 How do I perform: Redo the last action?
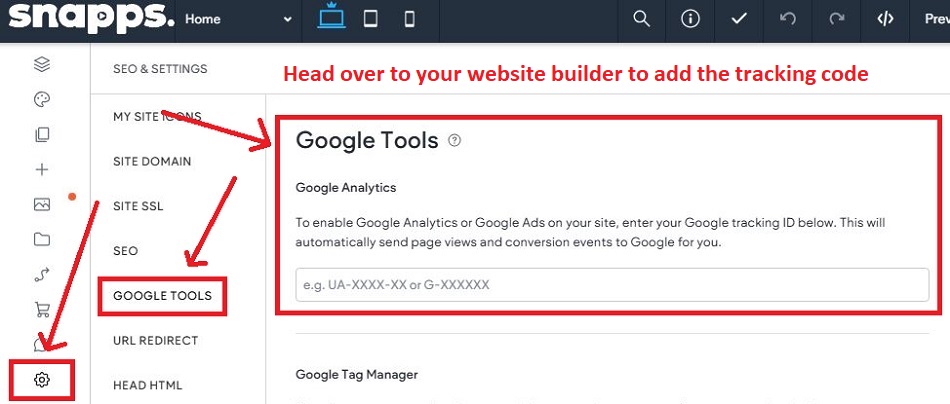[837, 19]
